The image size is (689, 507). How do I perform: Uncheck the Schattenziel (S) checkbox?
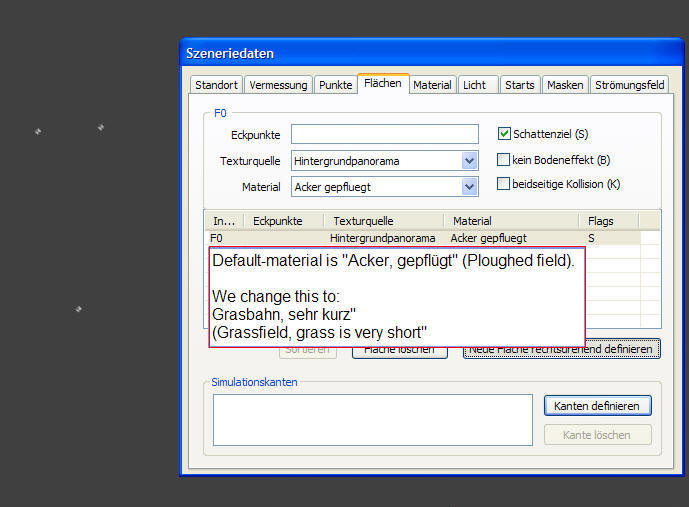(504, 134)
